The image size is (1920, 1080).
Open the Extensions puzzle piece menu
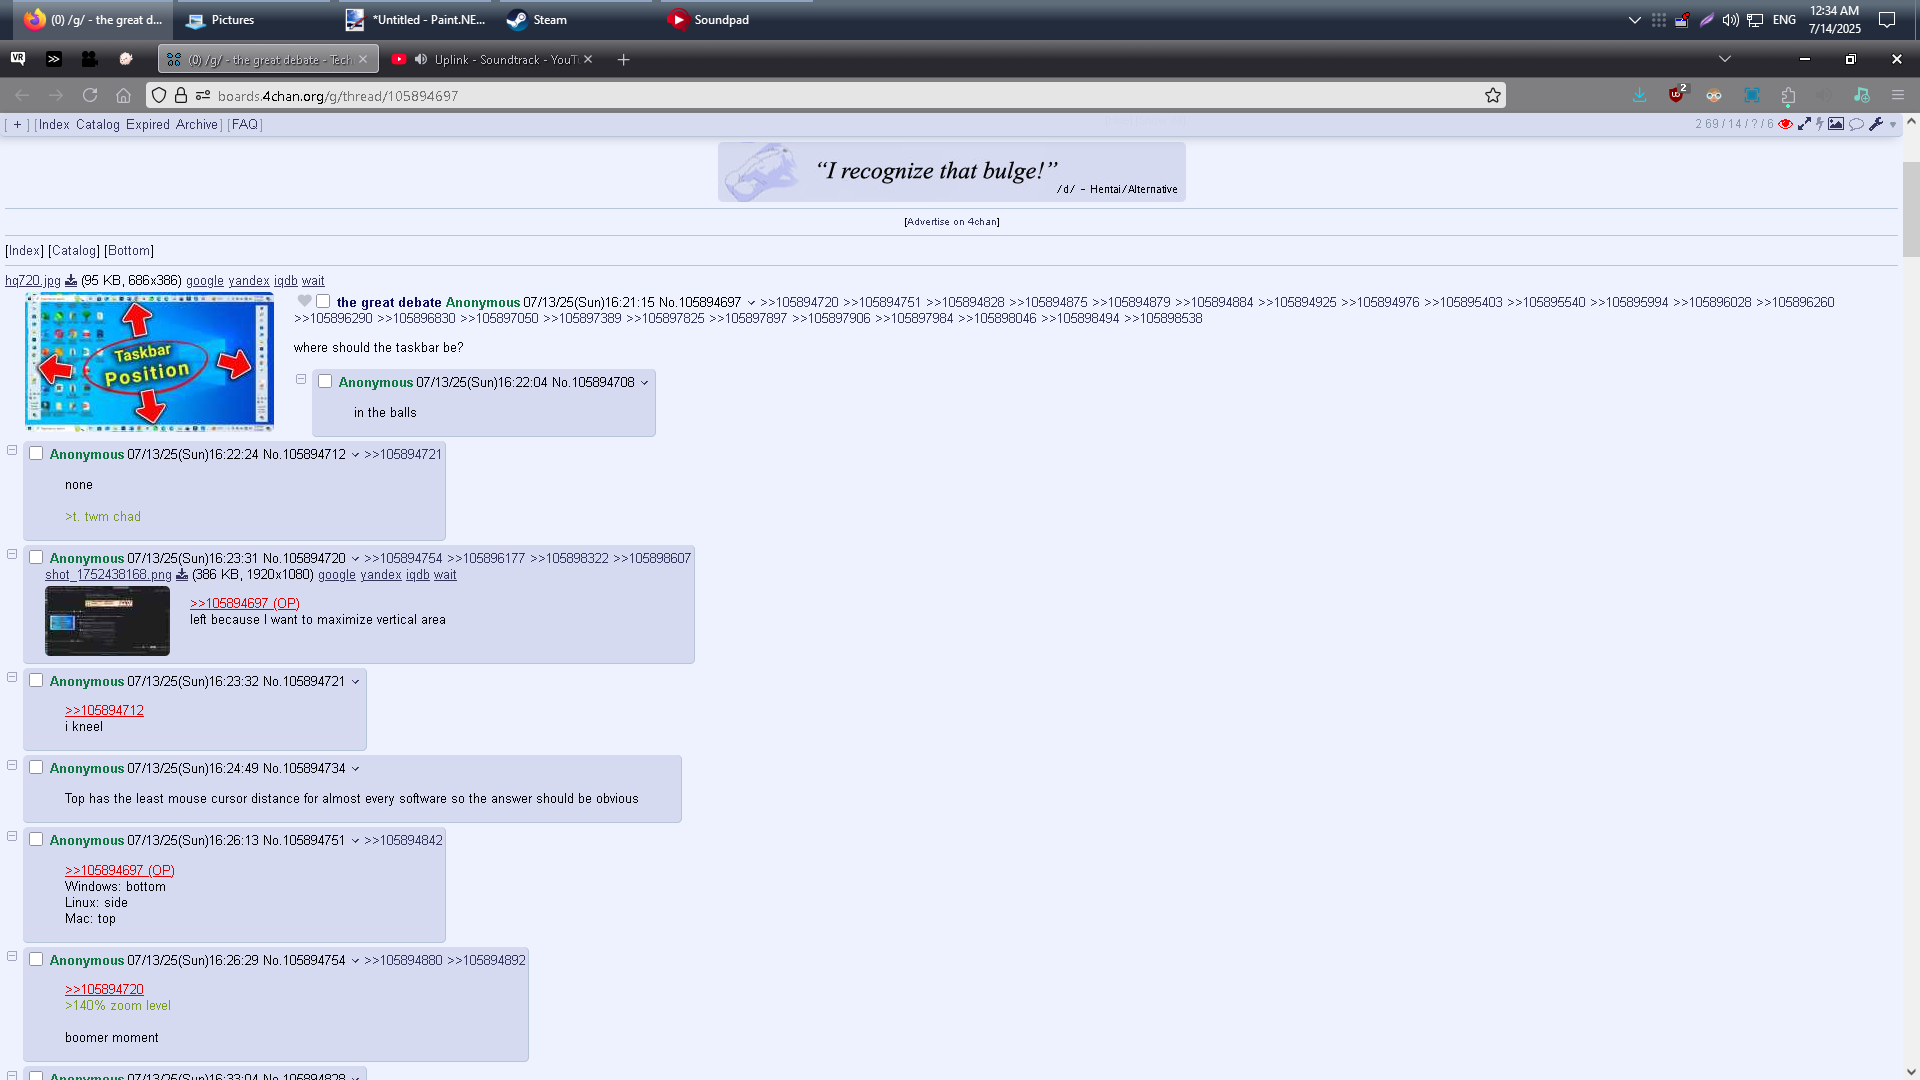tap(1788, 95)
